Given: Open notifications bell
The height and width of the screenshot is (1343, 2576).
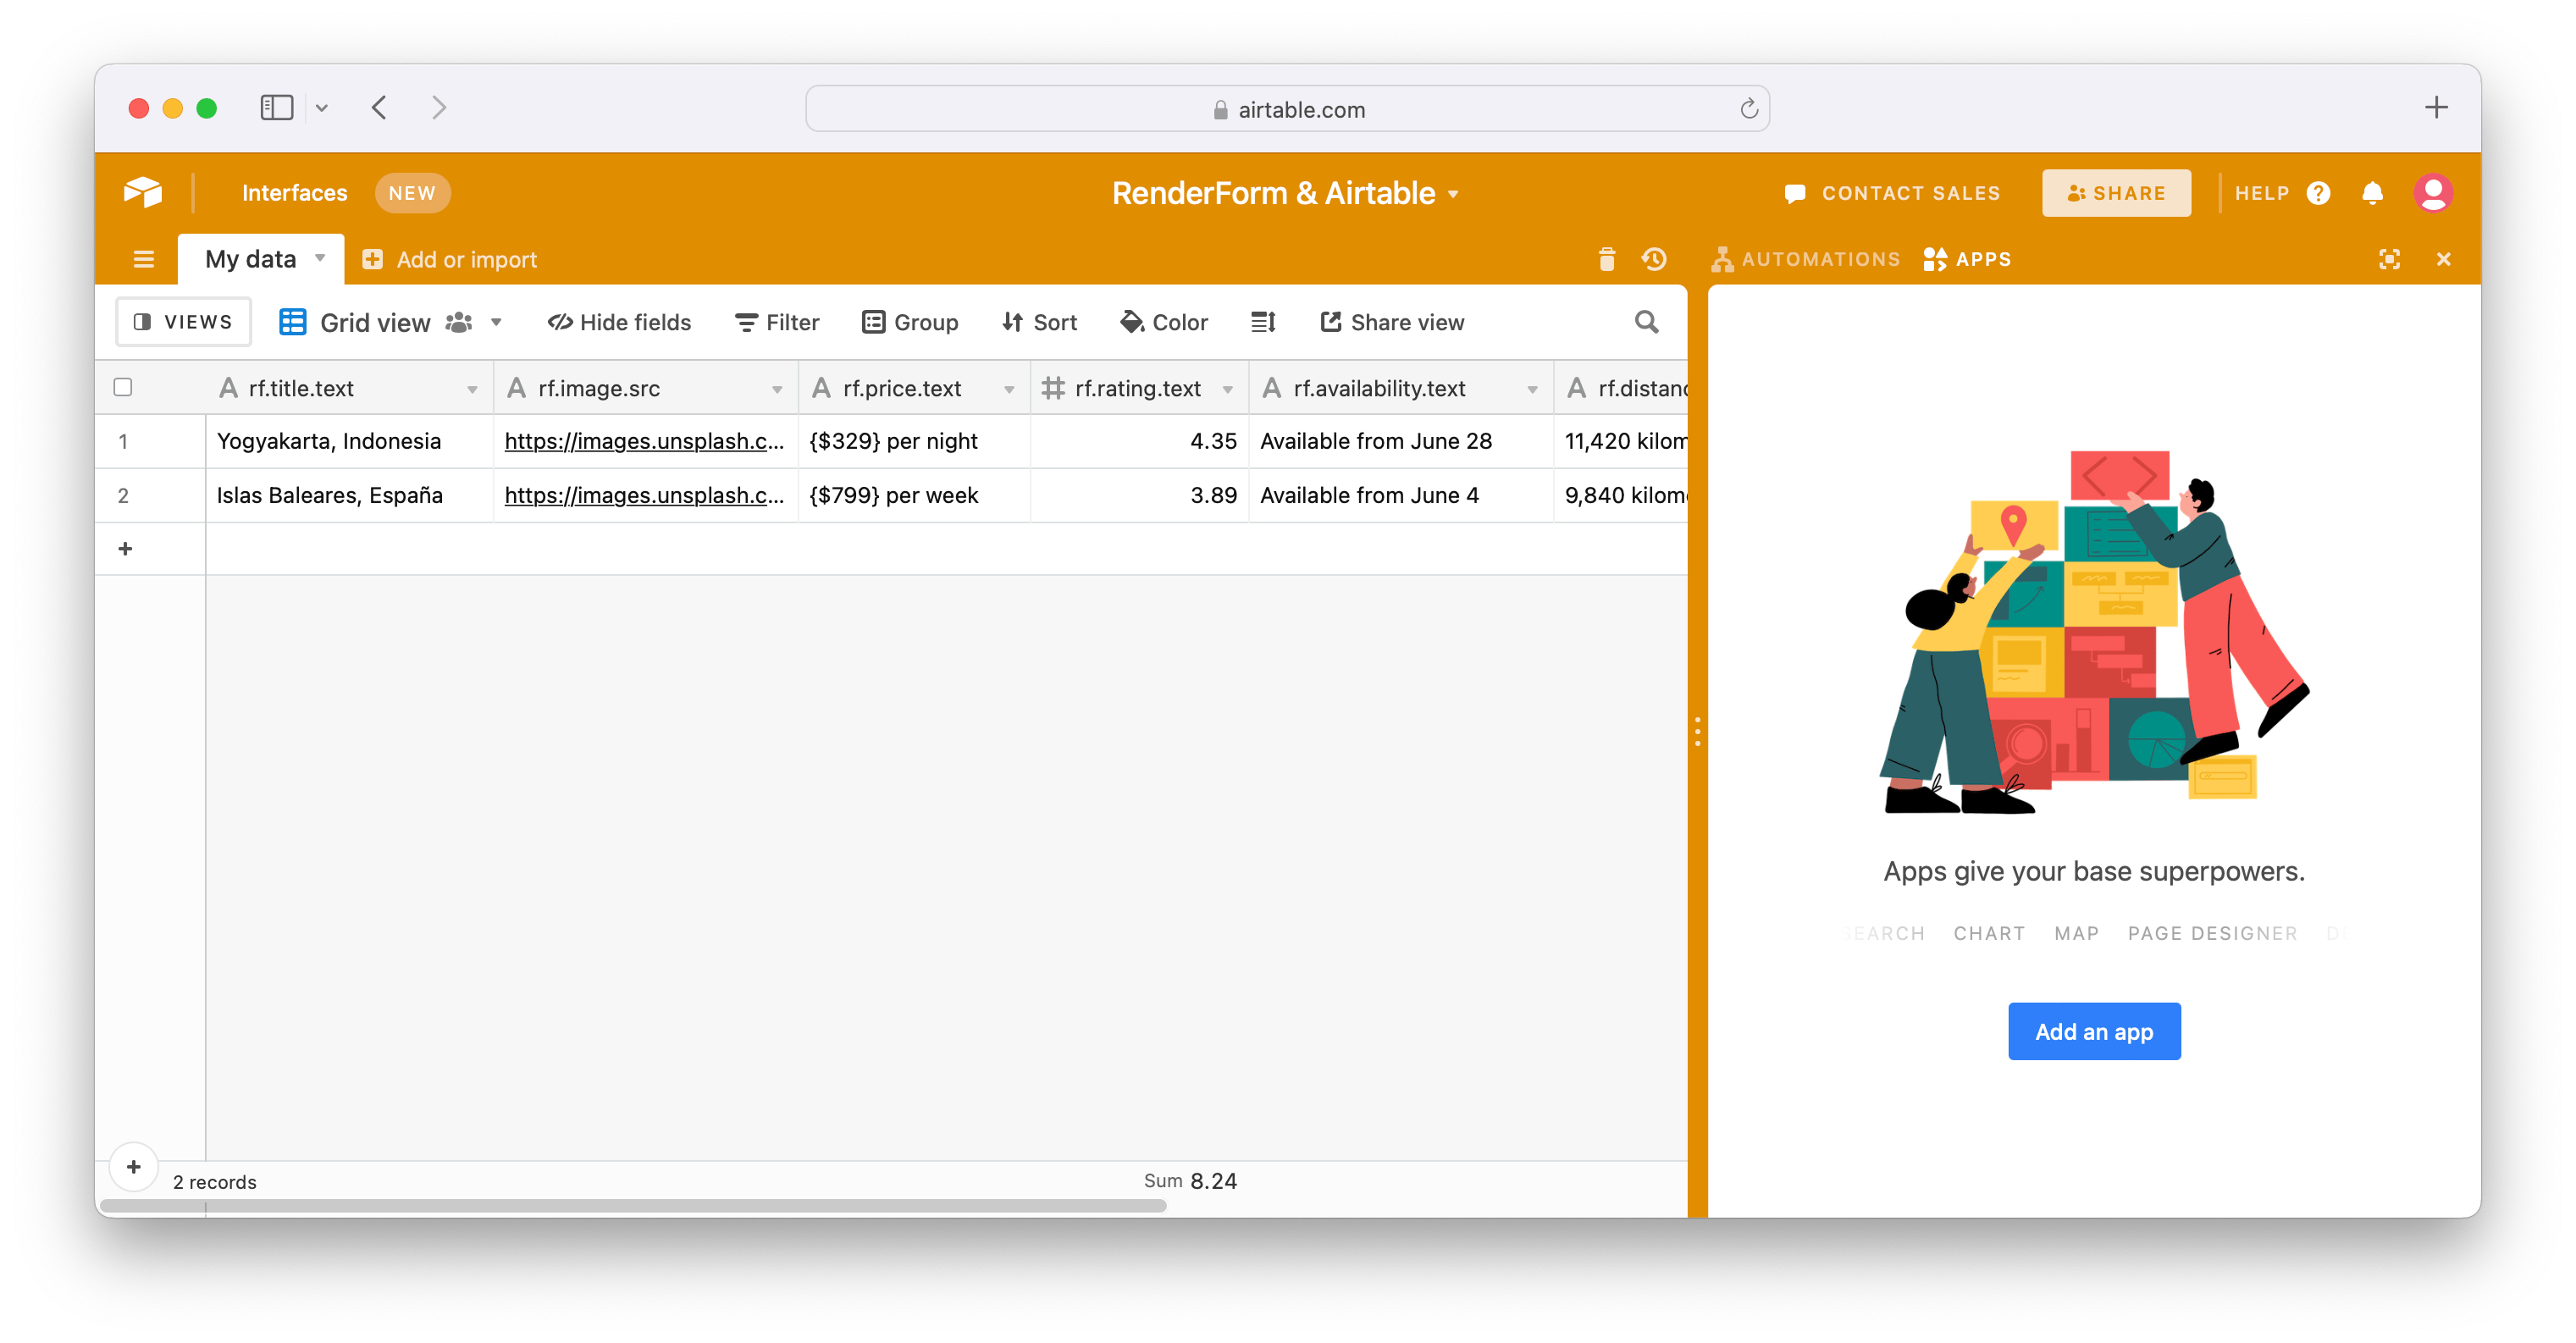Looking at the screenshot, I should tap(2373, 193).
